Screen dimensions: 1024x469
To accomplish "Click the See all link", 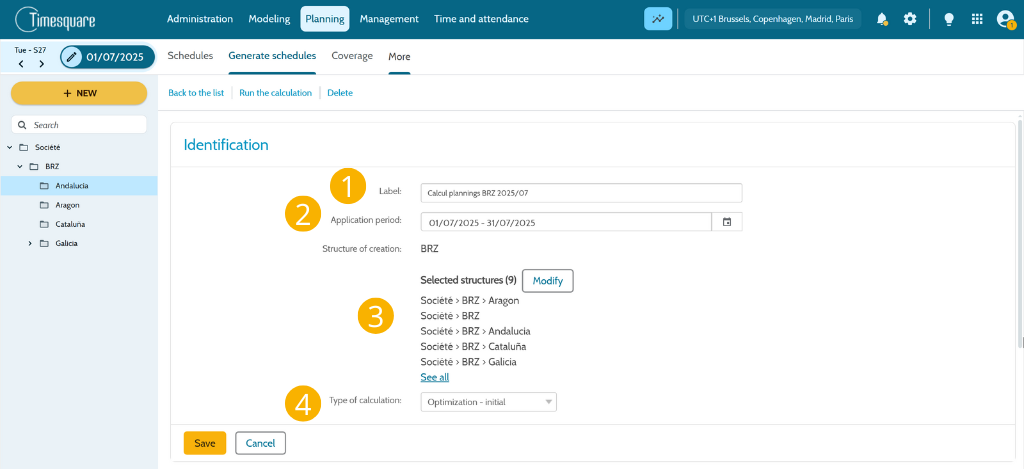I will coord(435,378).
